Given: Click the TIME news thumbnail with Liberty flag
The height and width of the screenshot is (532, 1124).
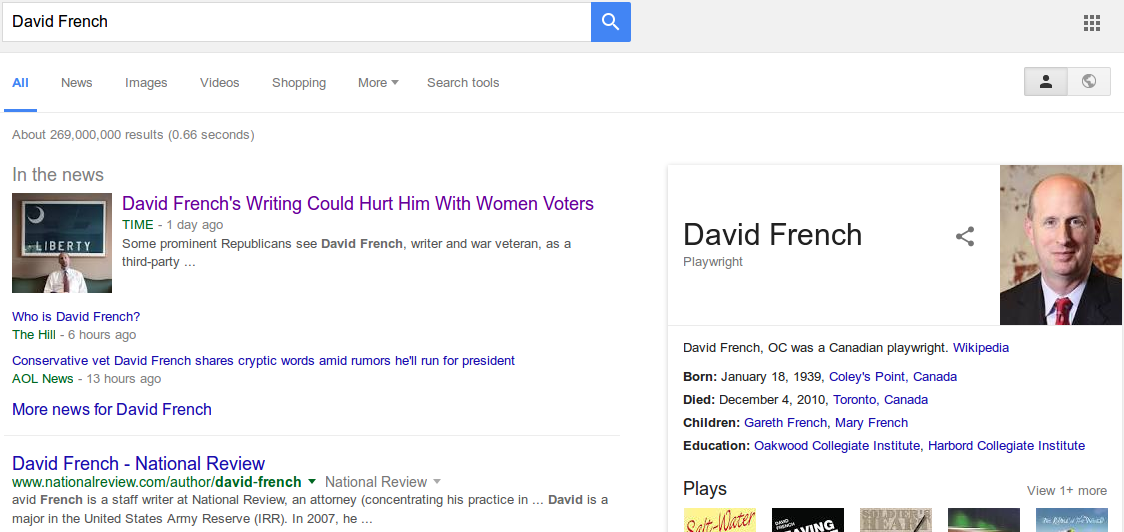Looking at the screenshot, I should 62,243.
